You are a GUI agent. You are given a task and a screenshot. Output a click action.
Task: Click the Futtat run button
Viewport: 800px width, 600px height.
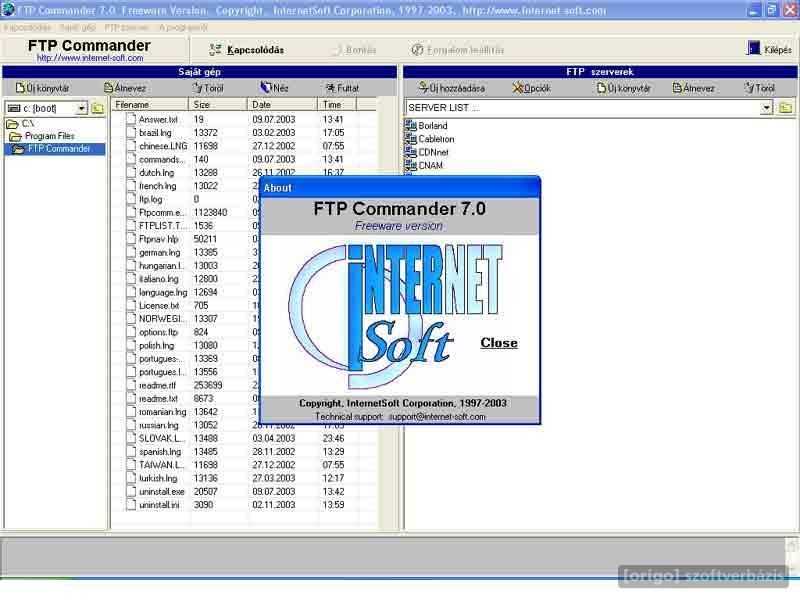[342, 88]
